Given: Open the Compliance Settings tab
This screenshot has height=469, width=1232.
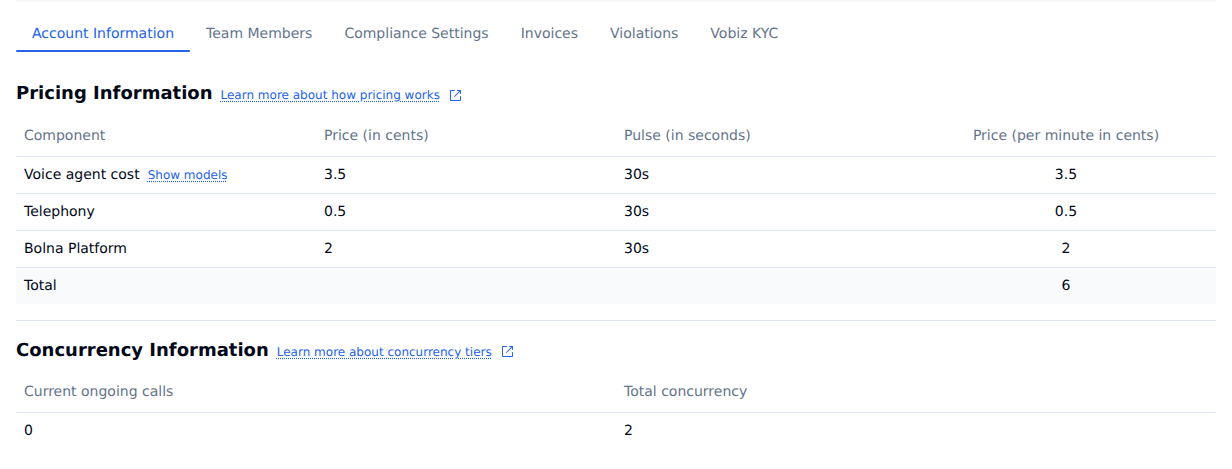Looking at the screenshot, I should point(416,33).
